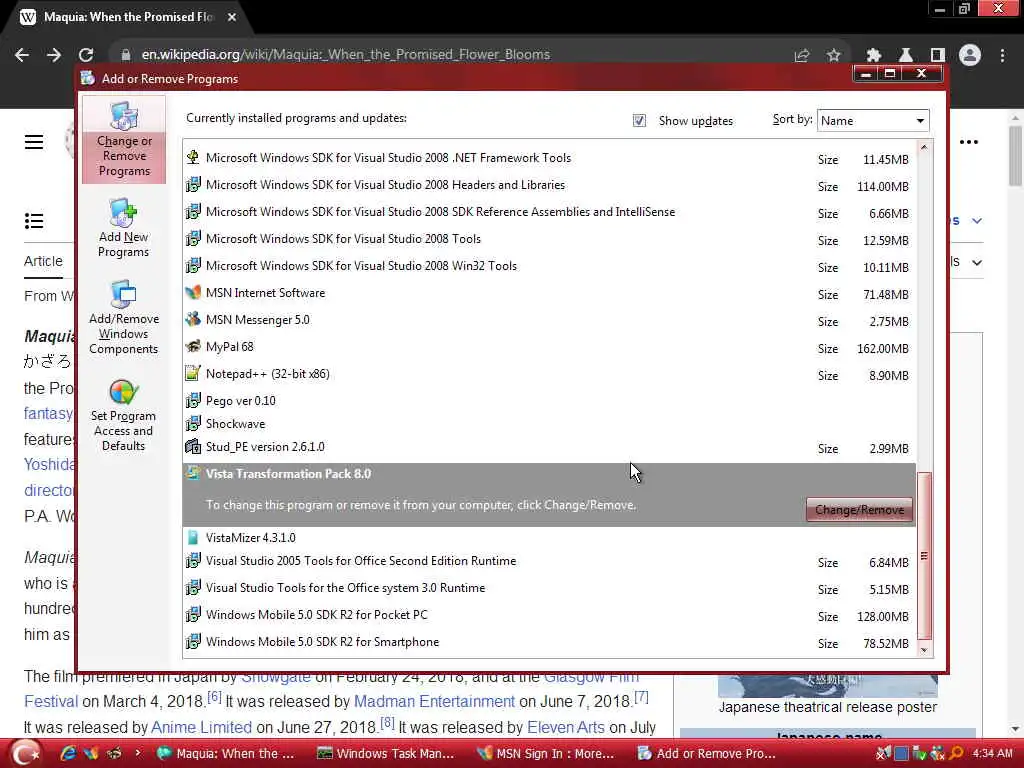
Task: Toggle Wikipedia table of contents list icon
Action: coord(34,221)
